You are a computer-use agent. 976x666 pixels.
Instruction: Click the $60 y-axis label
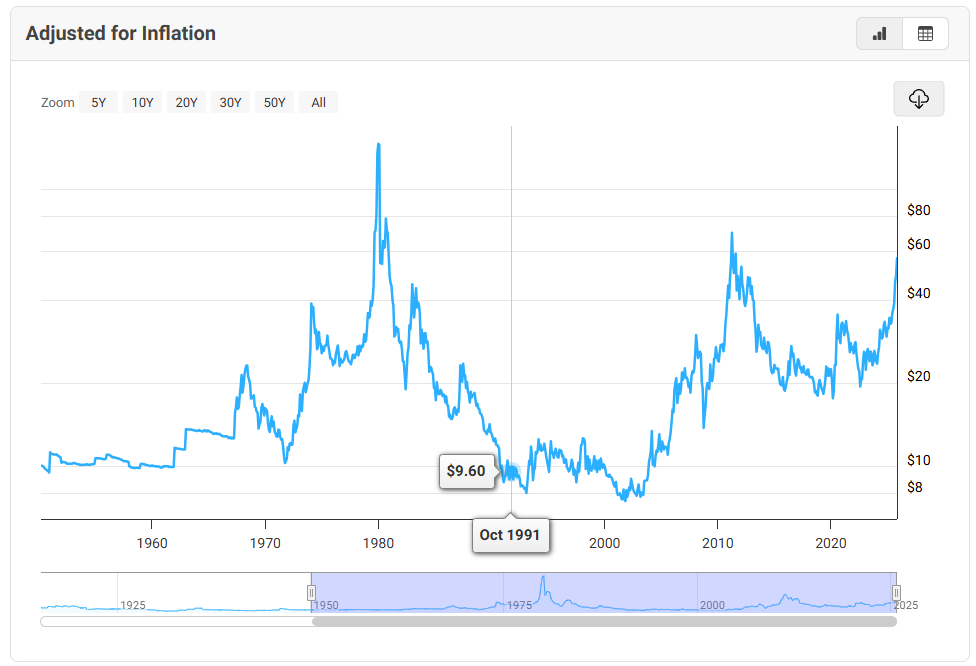[x=918, y=244]
